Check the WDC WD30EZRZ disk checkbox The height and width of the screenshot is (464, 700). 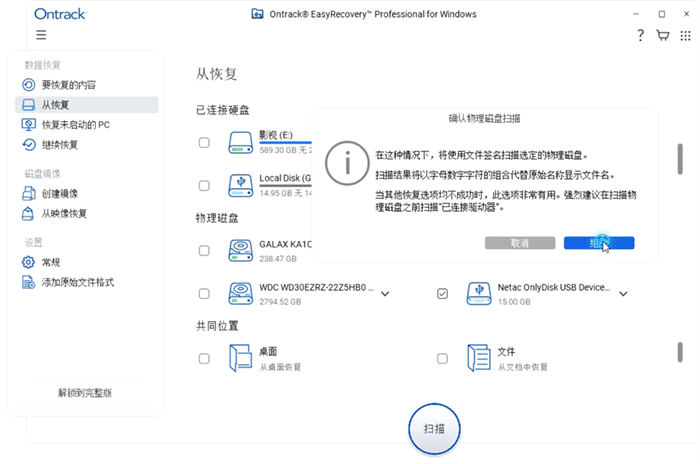coord(204,293)
